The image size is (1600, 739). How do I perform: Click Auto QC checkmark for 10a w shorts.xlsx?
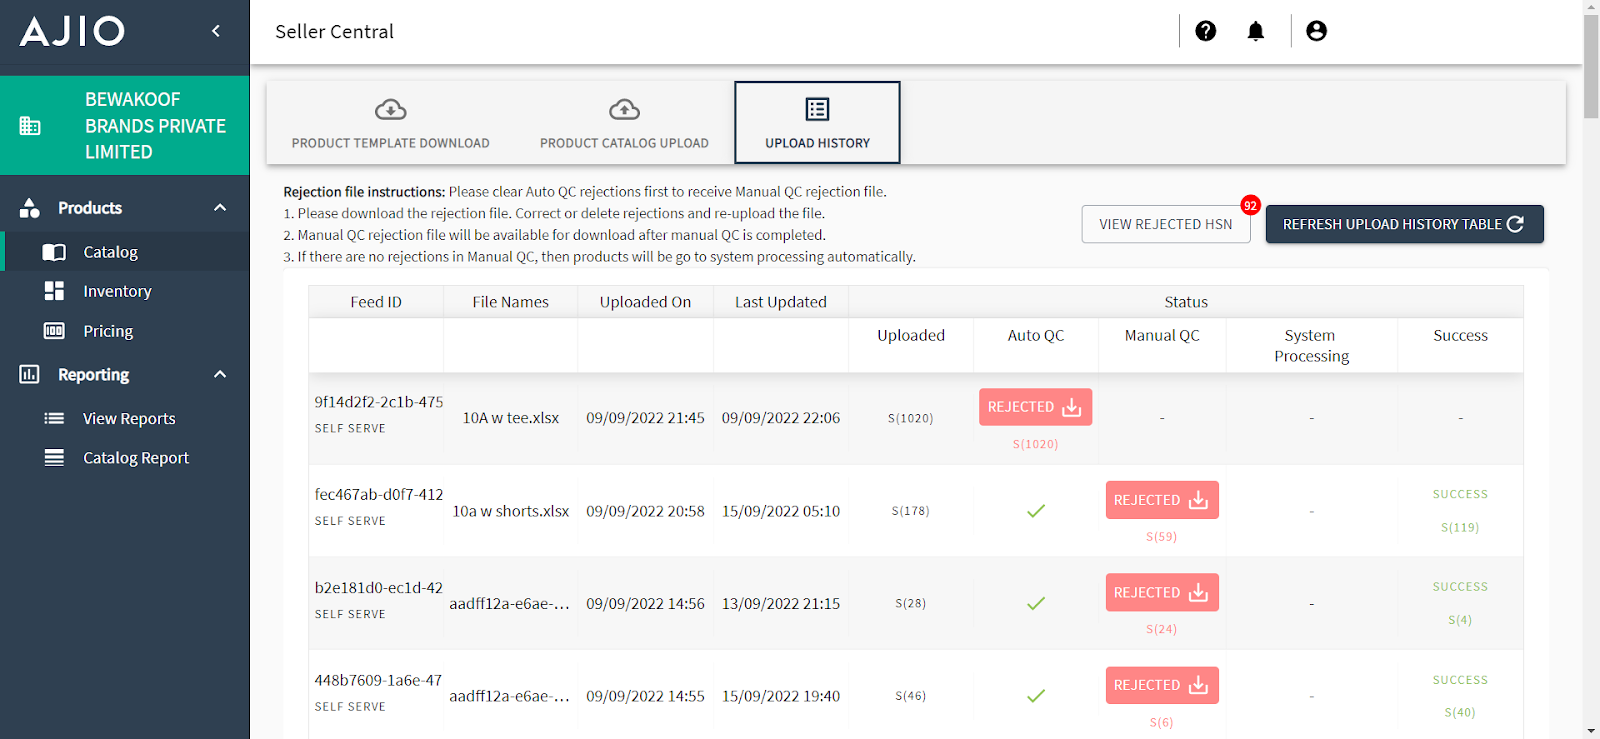click(x=1036, y=511)
